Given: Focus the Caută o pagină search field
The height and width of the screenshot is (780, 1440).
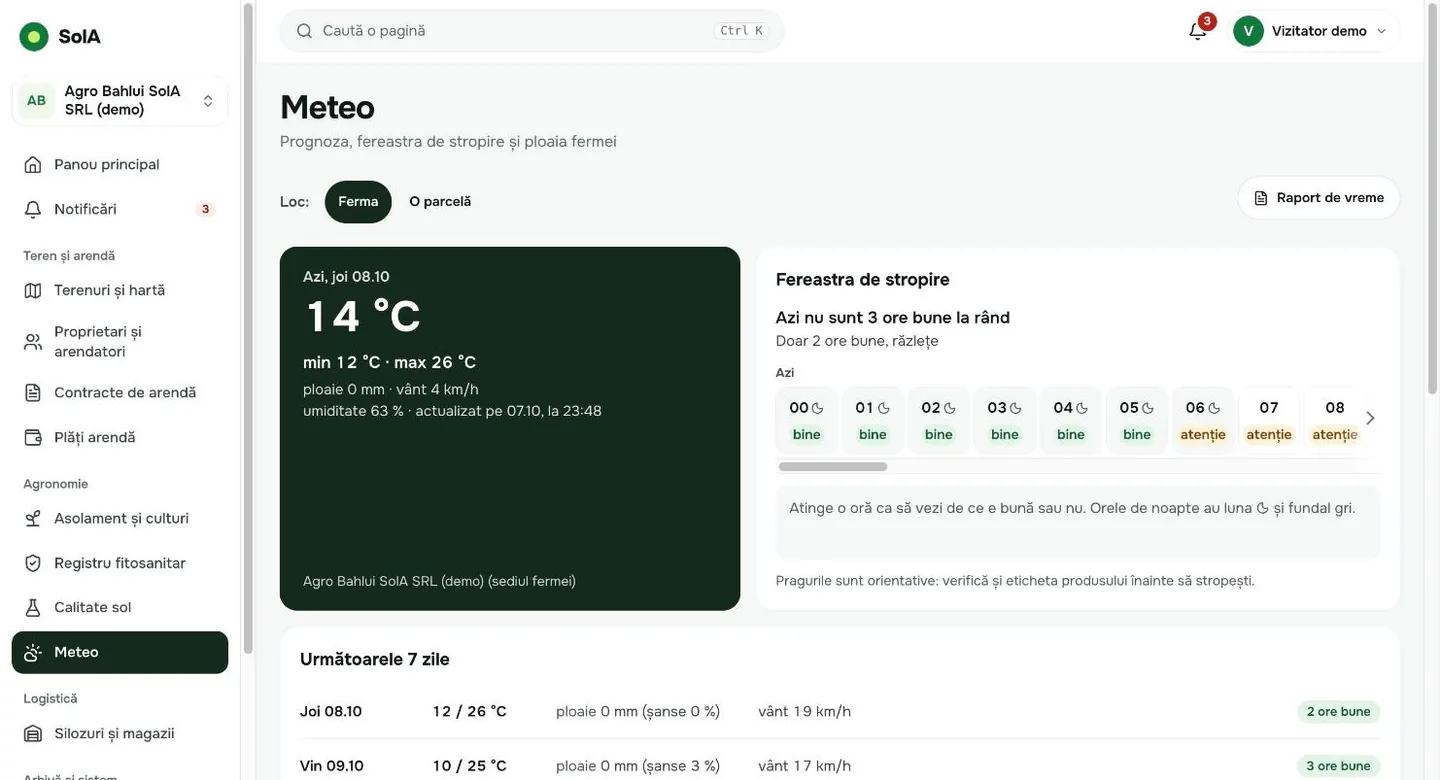Looking at the screenshot, I should pyautogui.click(x=532, y=31).
